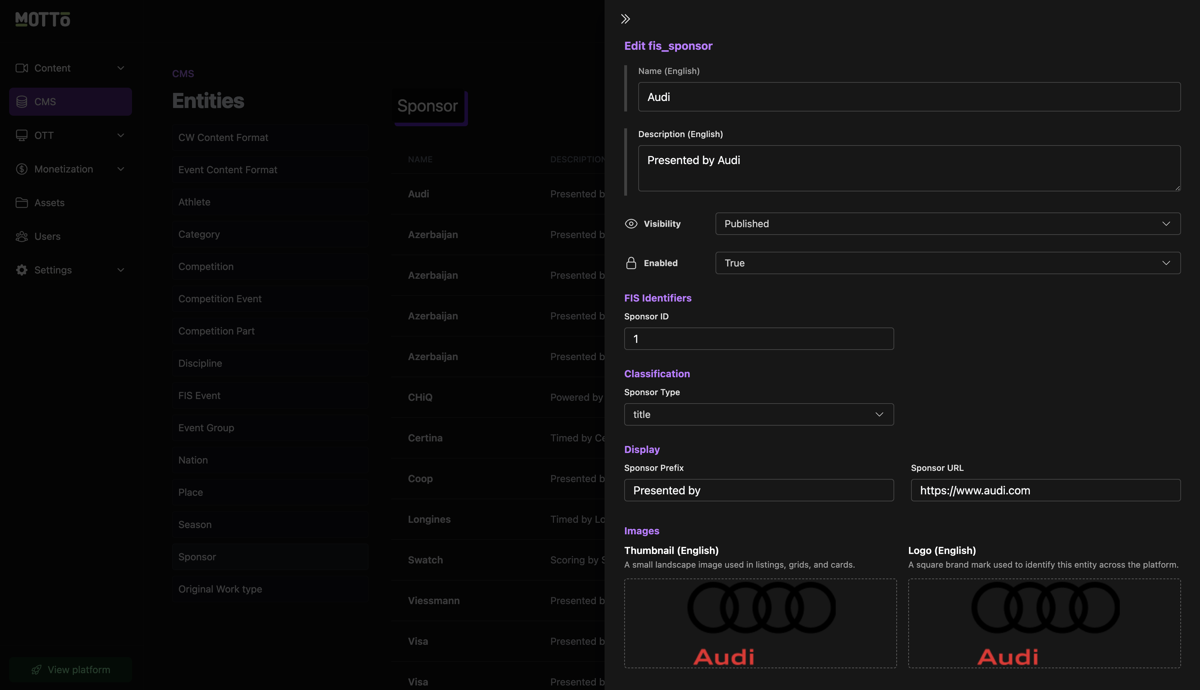Open the Longines sponsor row

[500, 519]
